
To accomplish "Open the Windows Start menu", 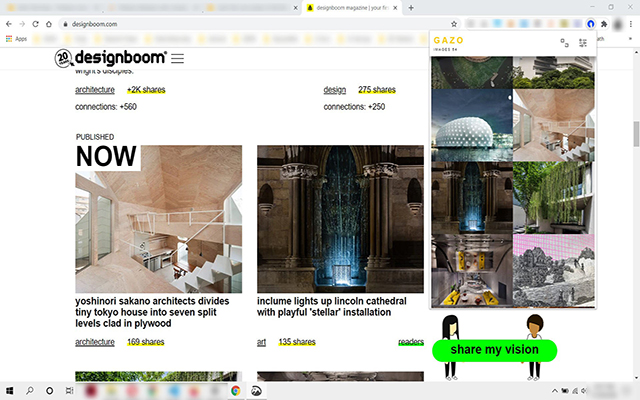I will pyautogui.click(x=9, y=391).
